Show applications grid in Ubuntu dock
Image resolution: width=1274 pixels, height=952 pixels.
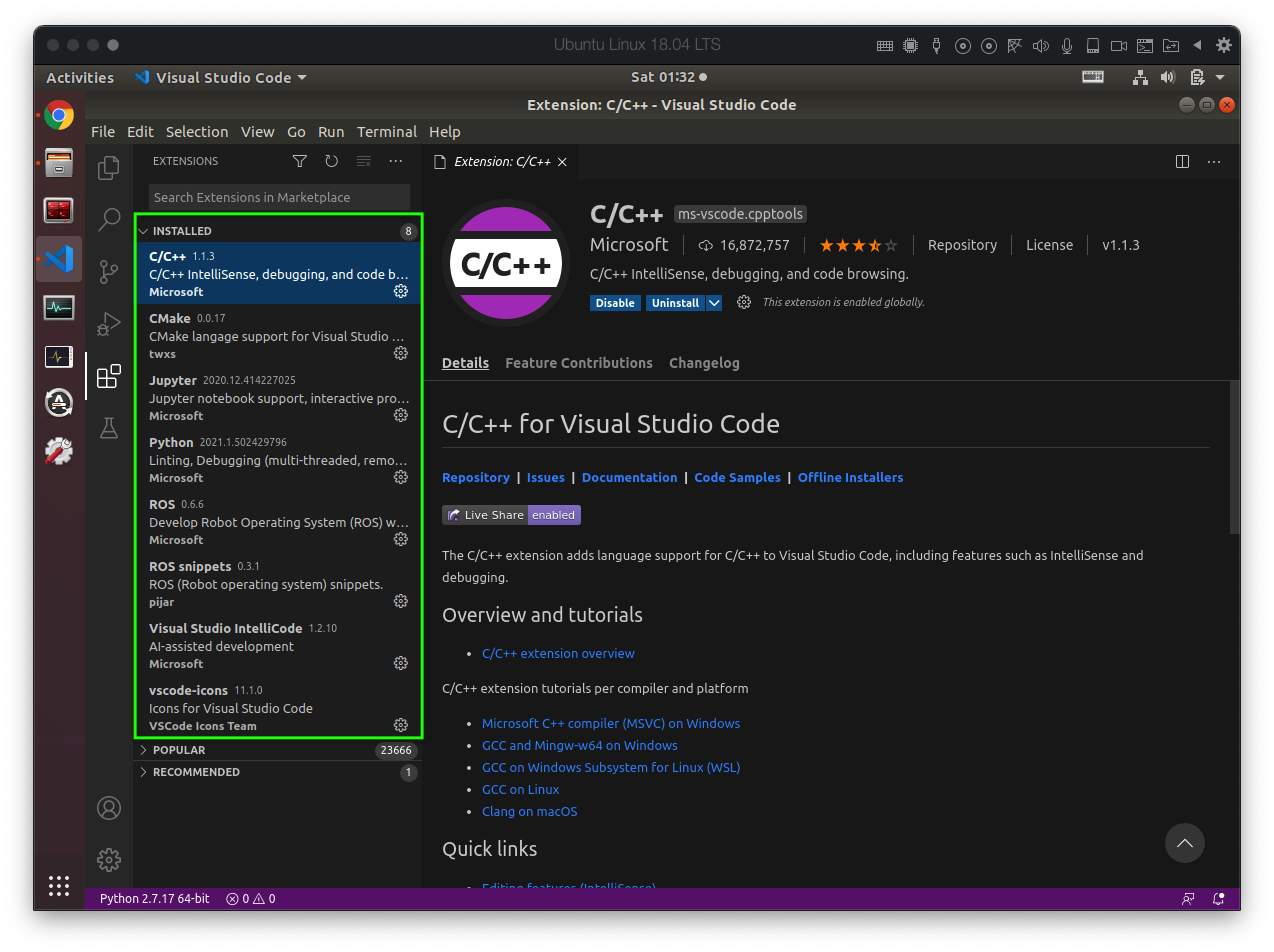coord(59,885)
